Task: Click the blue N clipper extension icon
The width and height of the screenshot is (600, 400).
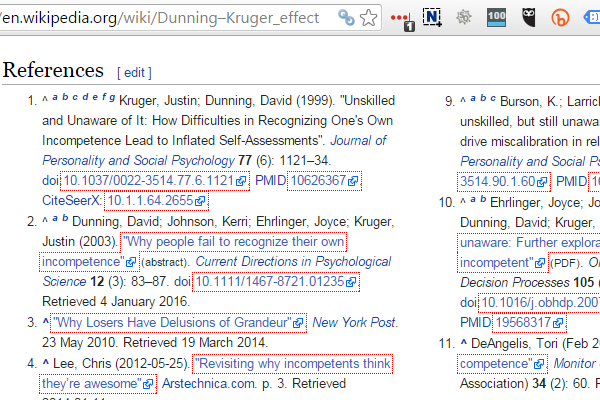Action: (432, 17)
